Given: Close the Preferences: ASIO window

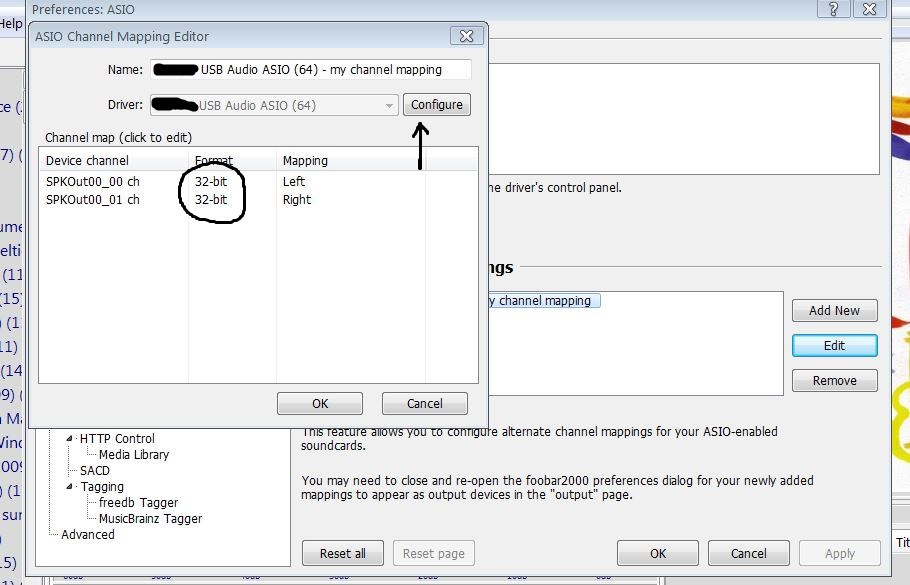Looking at the screenshot, I should 869,9.
